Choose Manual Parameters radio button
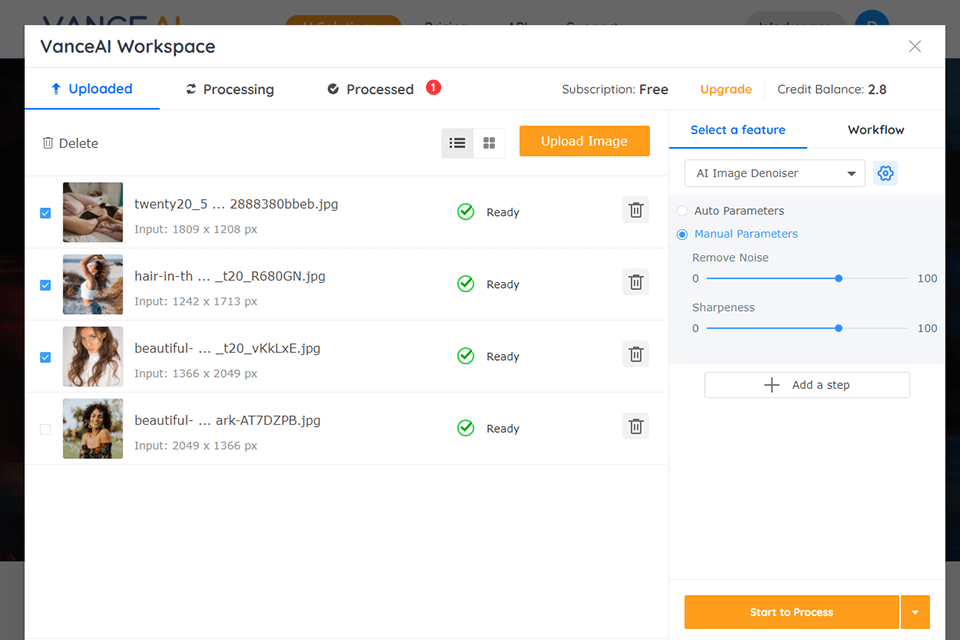Image resolution: width=960 pixels, height=640 pixels. 683,234
